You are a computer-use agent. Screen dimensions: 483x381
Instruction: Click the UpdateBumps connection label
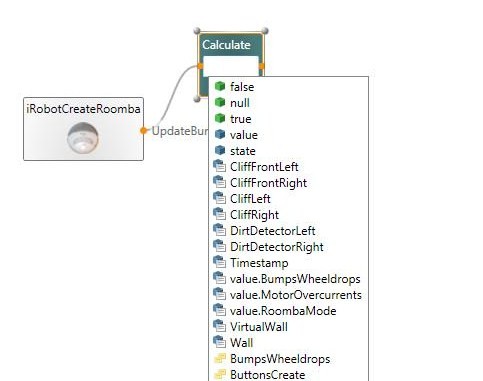coord(180,131)
